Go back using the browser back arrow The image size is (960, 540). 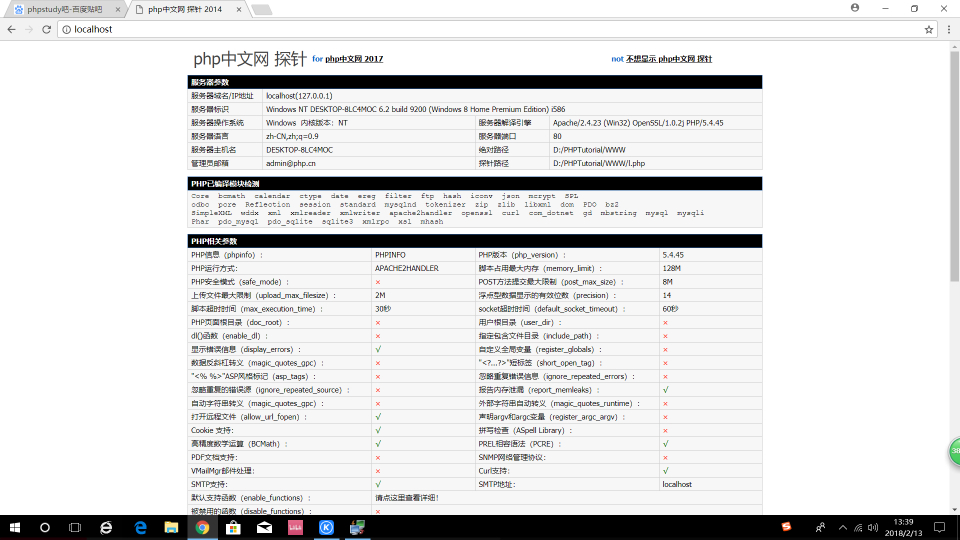(12, 29)
